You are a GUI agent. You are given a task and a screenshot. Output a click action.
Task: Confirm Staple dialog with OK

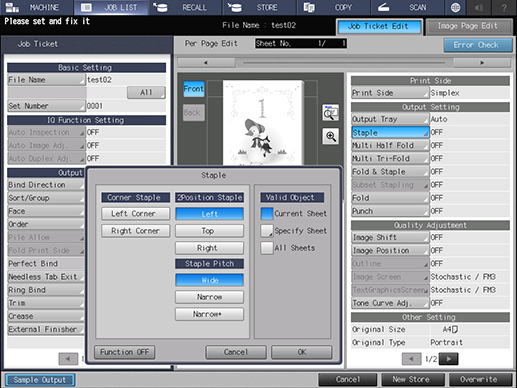click(302, 352)
